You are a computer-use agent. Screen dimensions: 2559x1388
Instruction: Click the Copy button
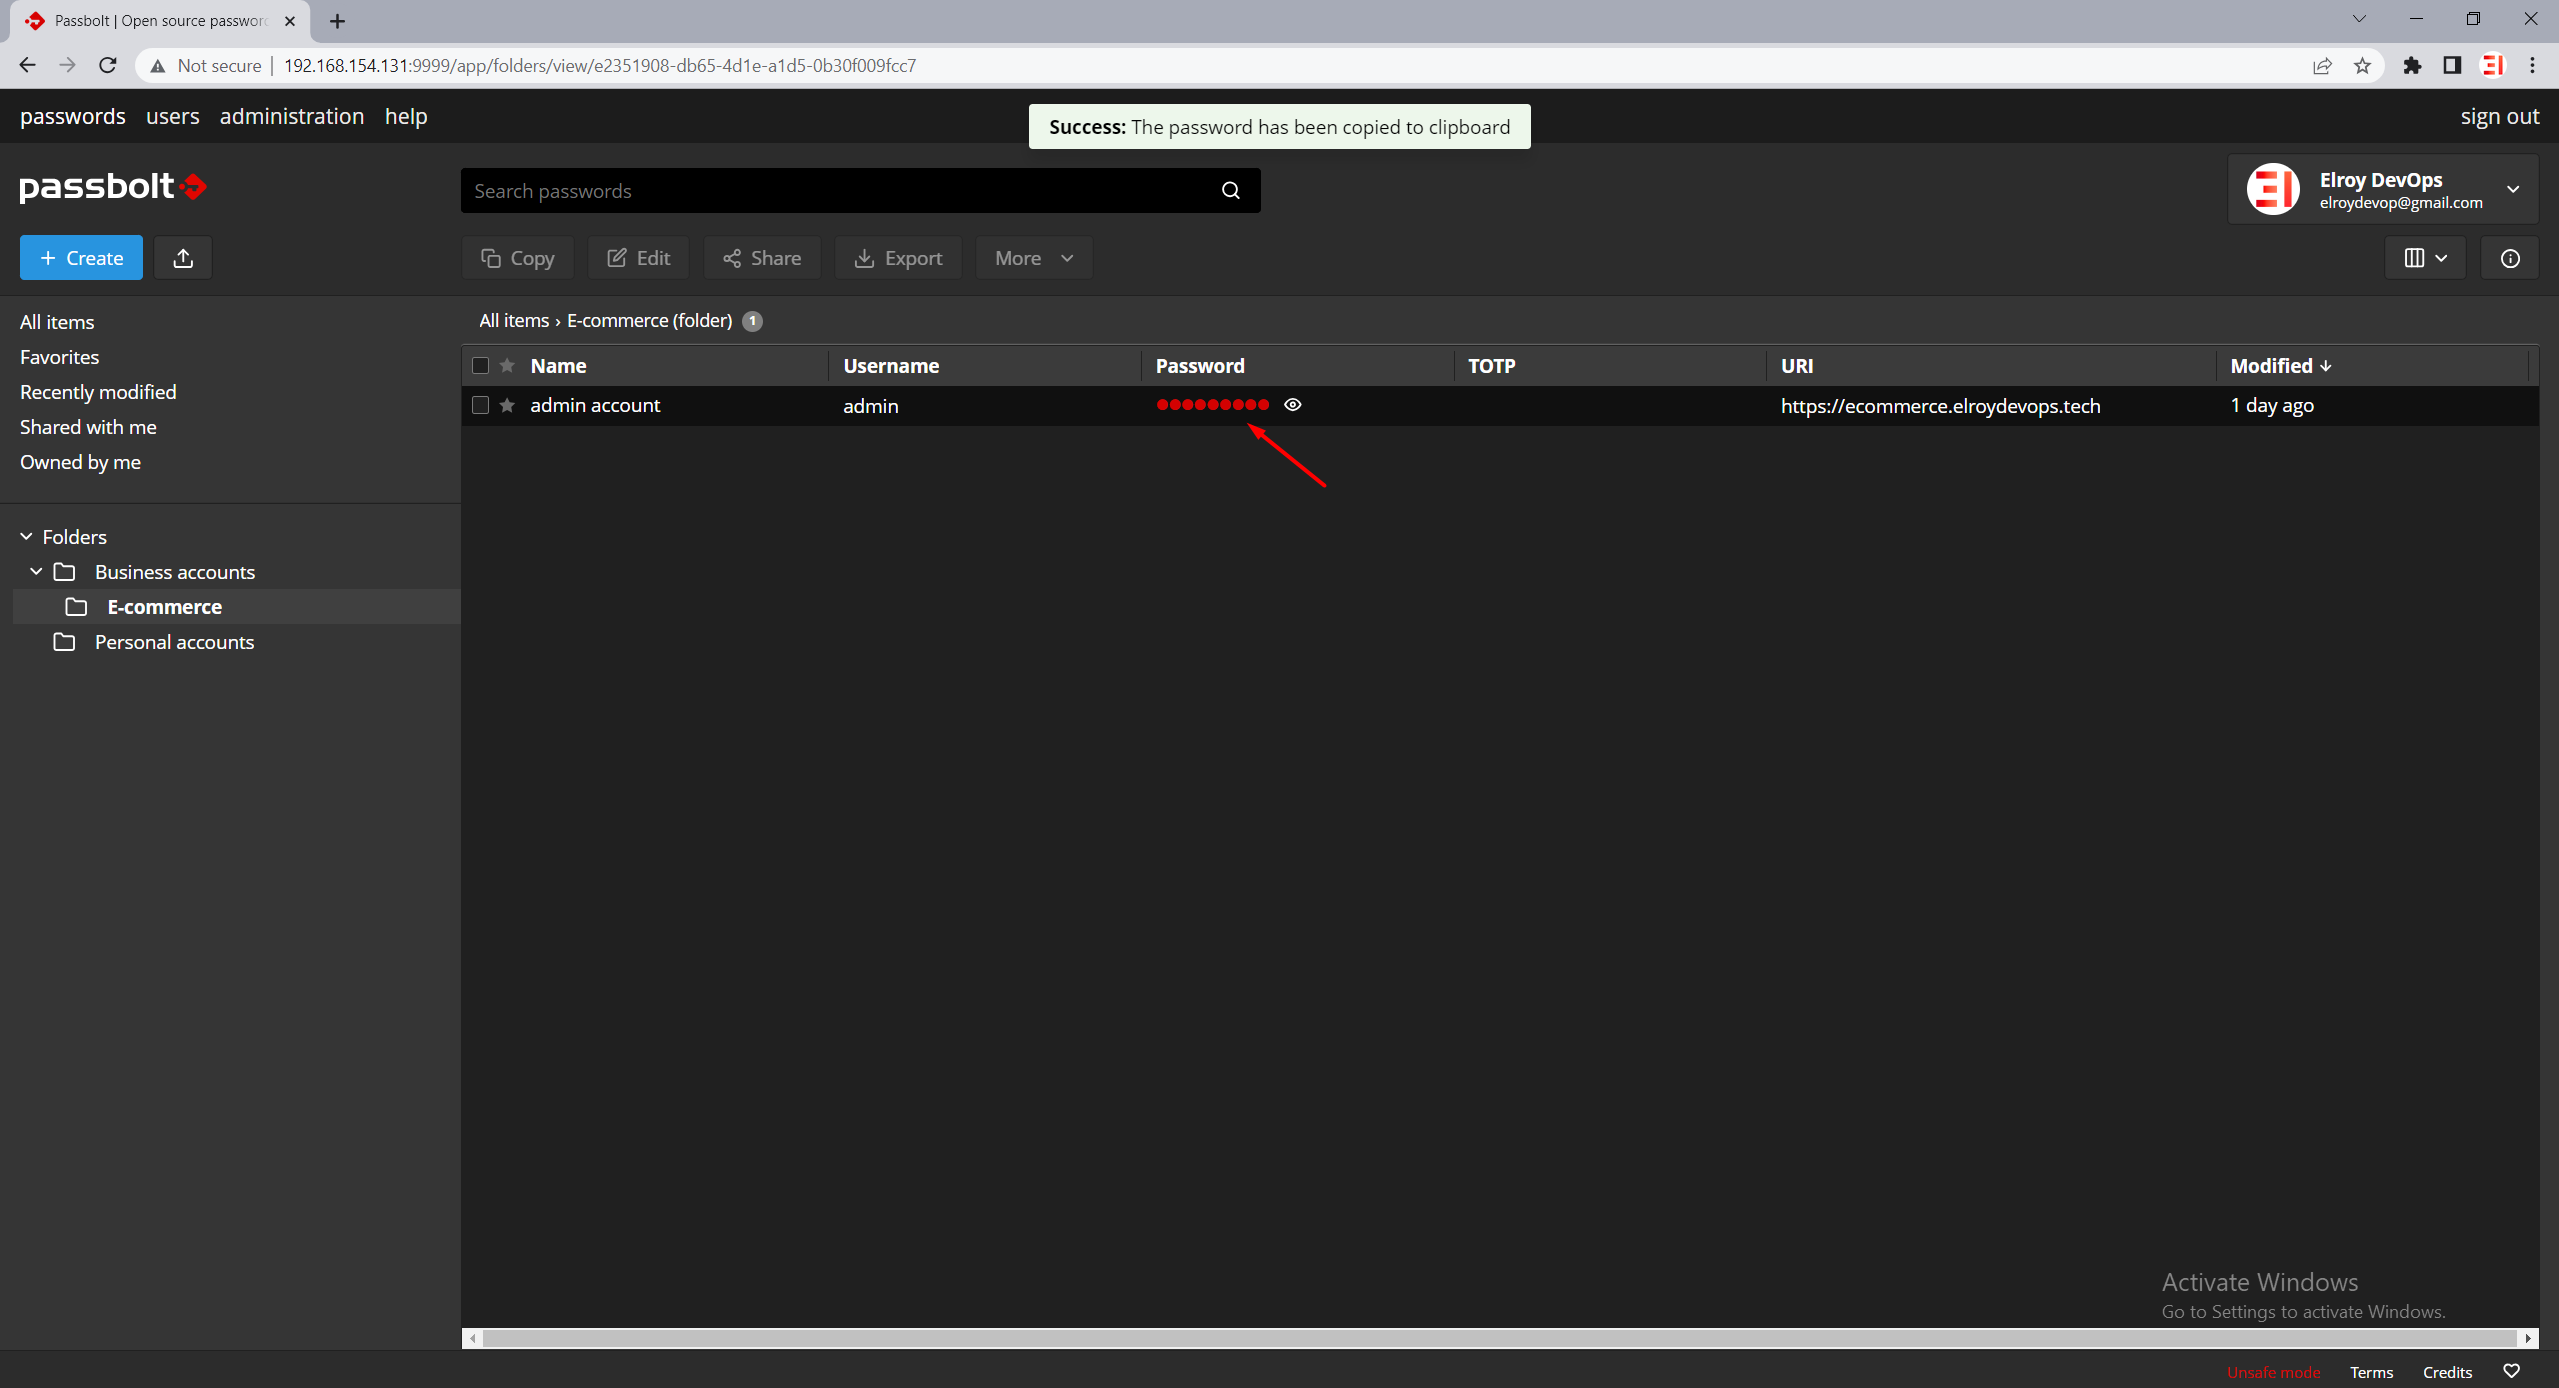pyautogui.click(x=518, y=258)
